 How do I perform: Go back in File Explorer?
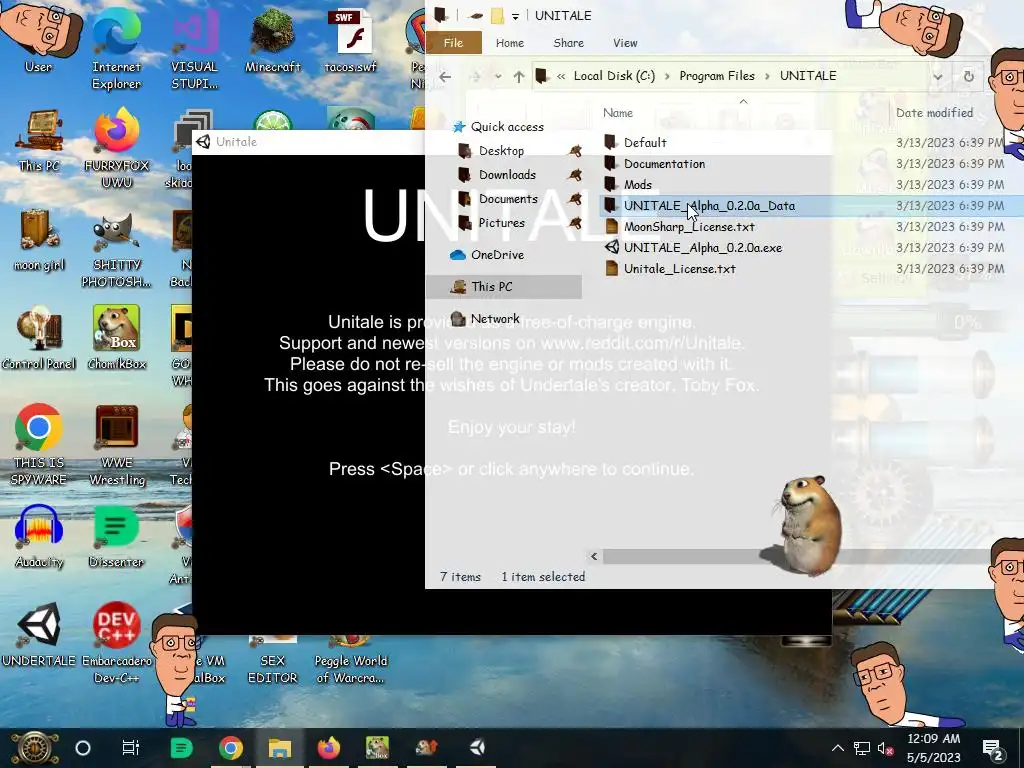tap(445, 76)
